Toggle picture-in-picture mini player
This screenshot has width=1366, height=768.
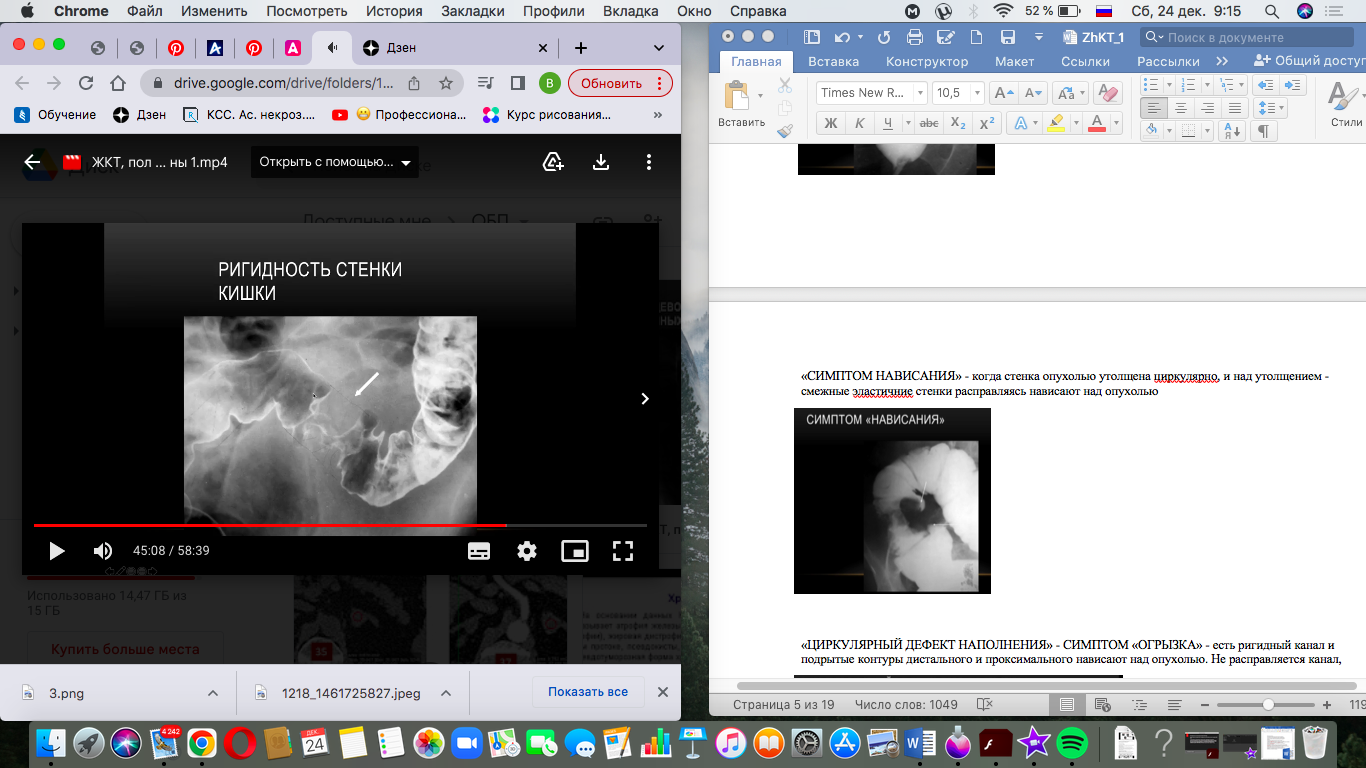tap(575, 551)
